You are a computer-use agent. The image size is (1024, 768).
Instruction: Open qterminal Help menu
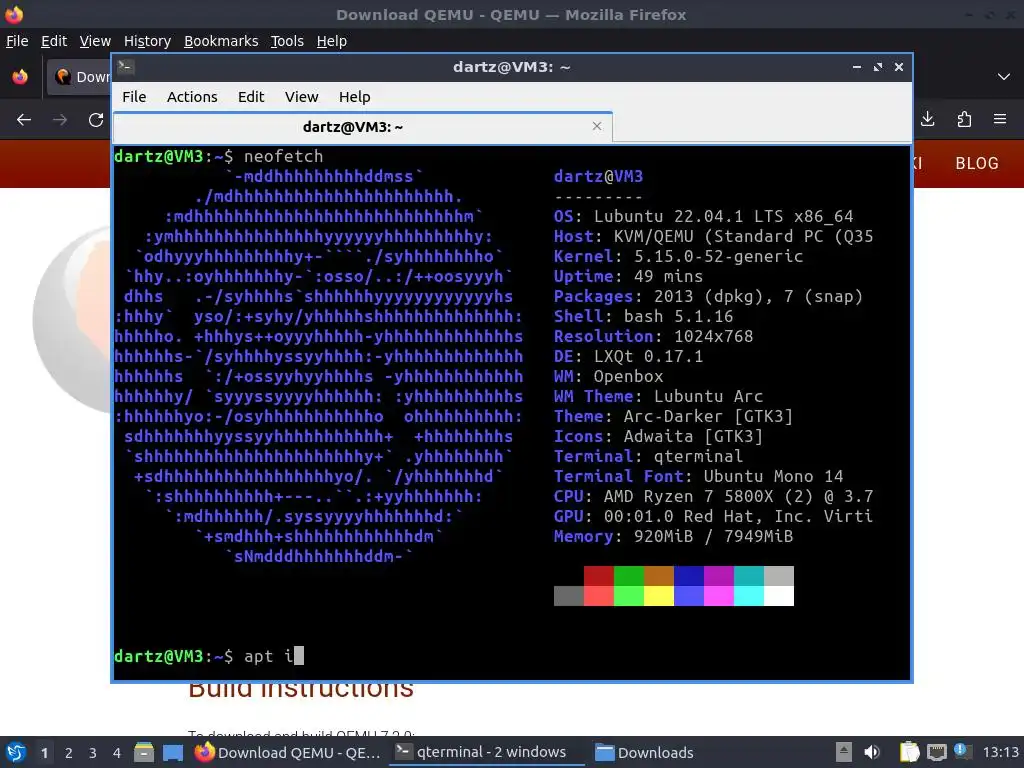pyautogui.click(x=355, y=97)
